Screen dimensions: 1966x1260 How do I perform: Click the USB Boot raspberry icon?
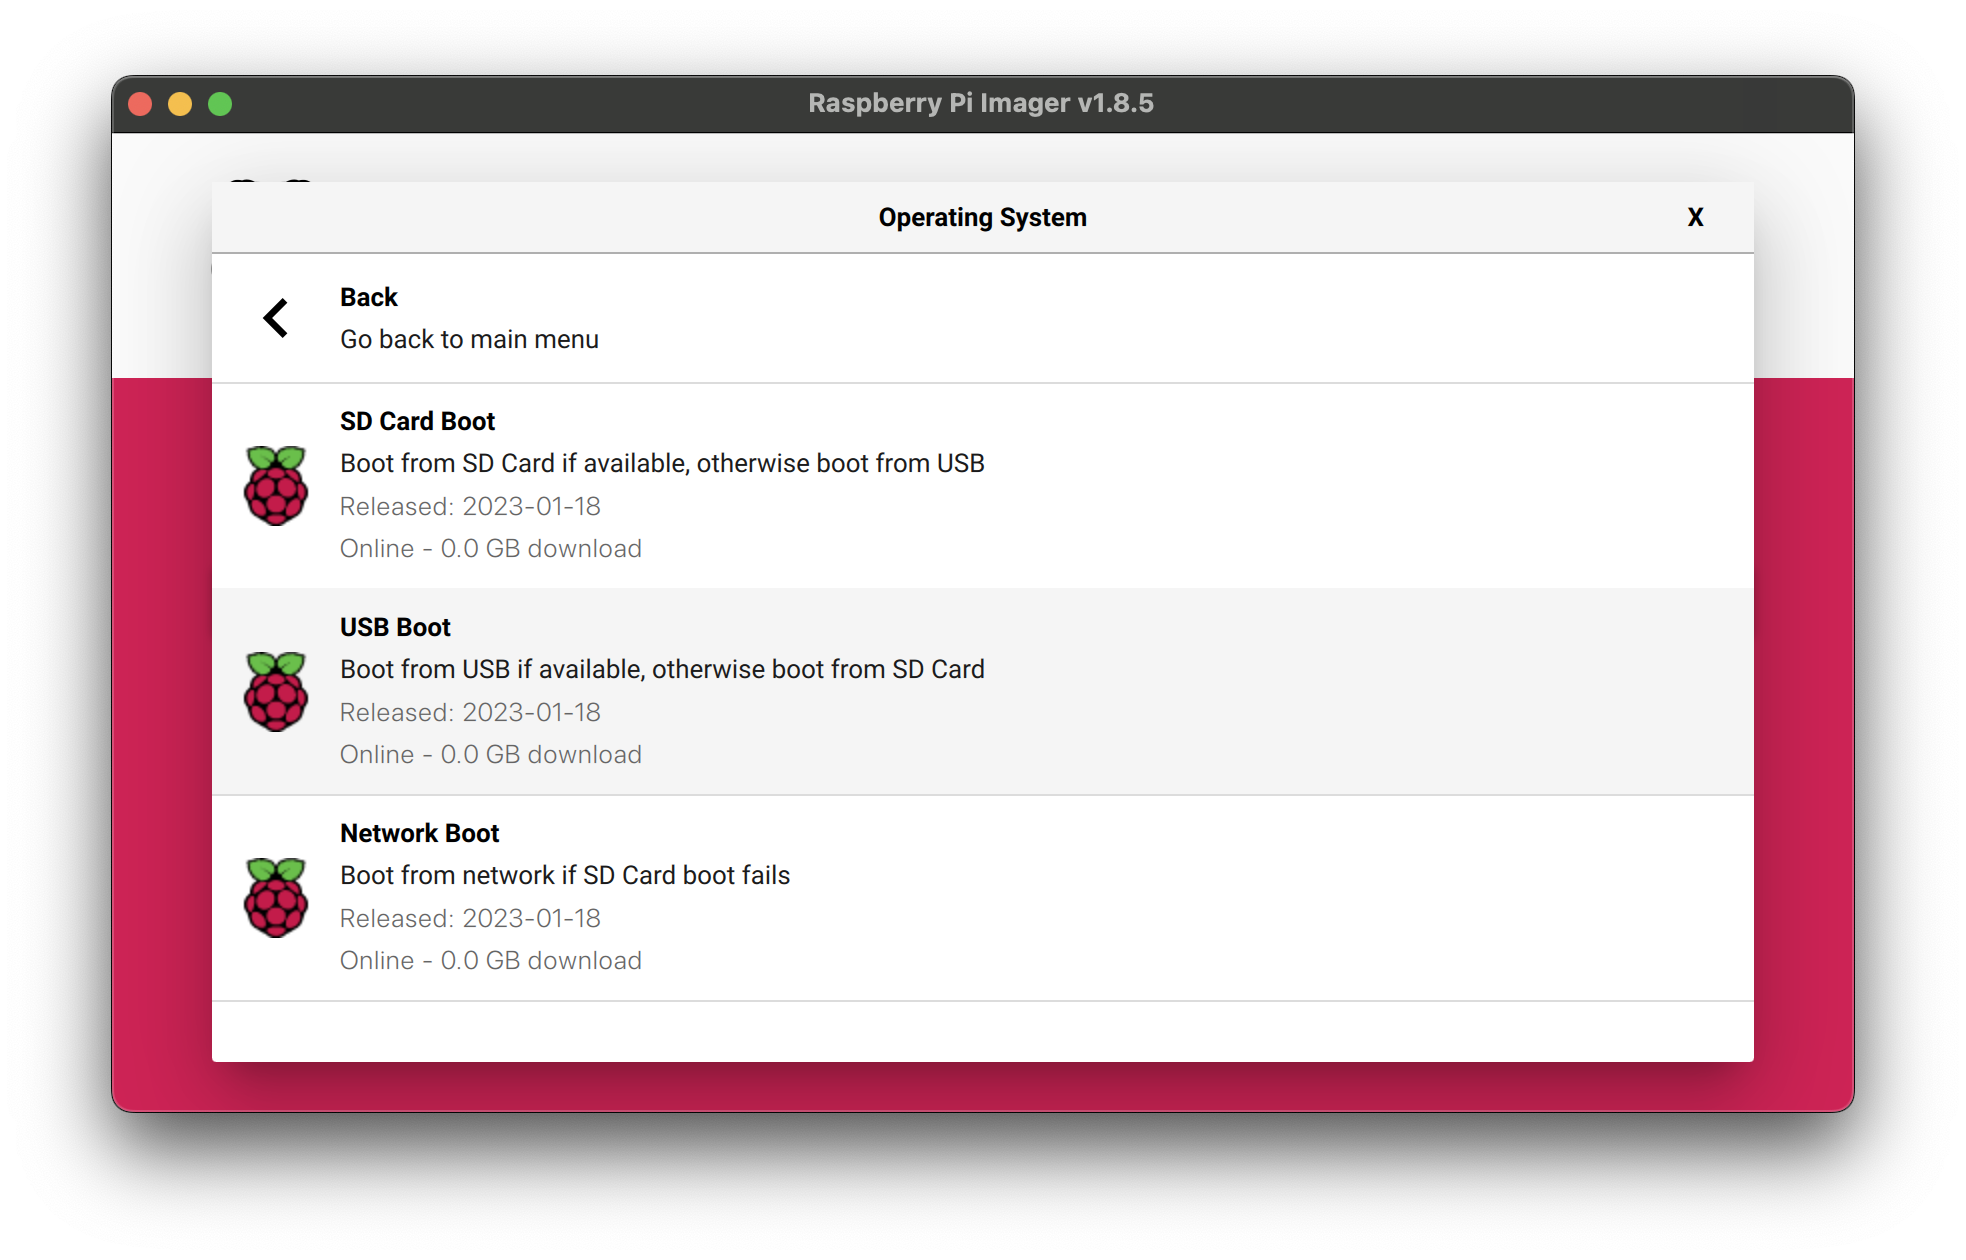(276, 691)
